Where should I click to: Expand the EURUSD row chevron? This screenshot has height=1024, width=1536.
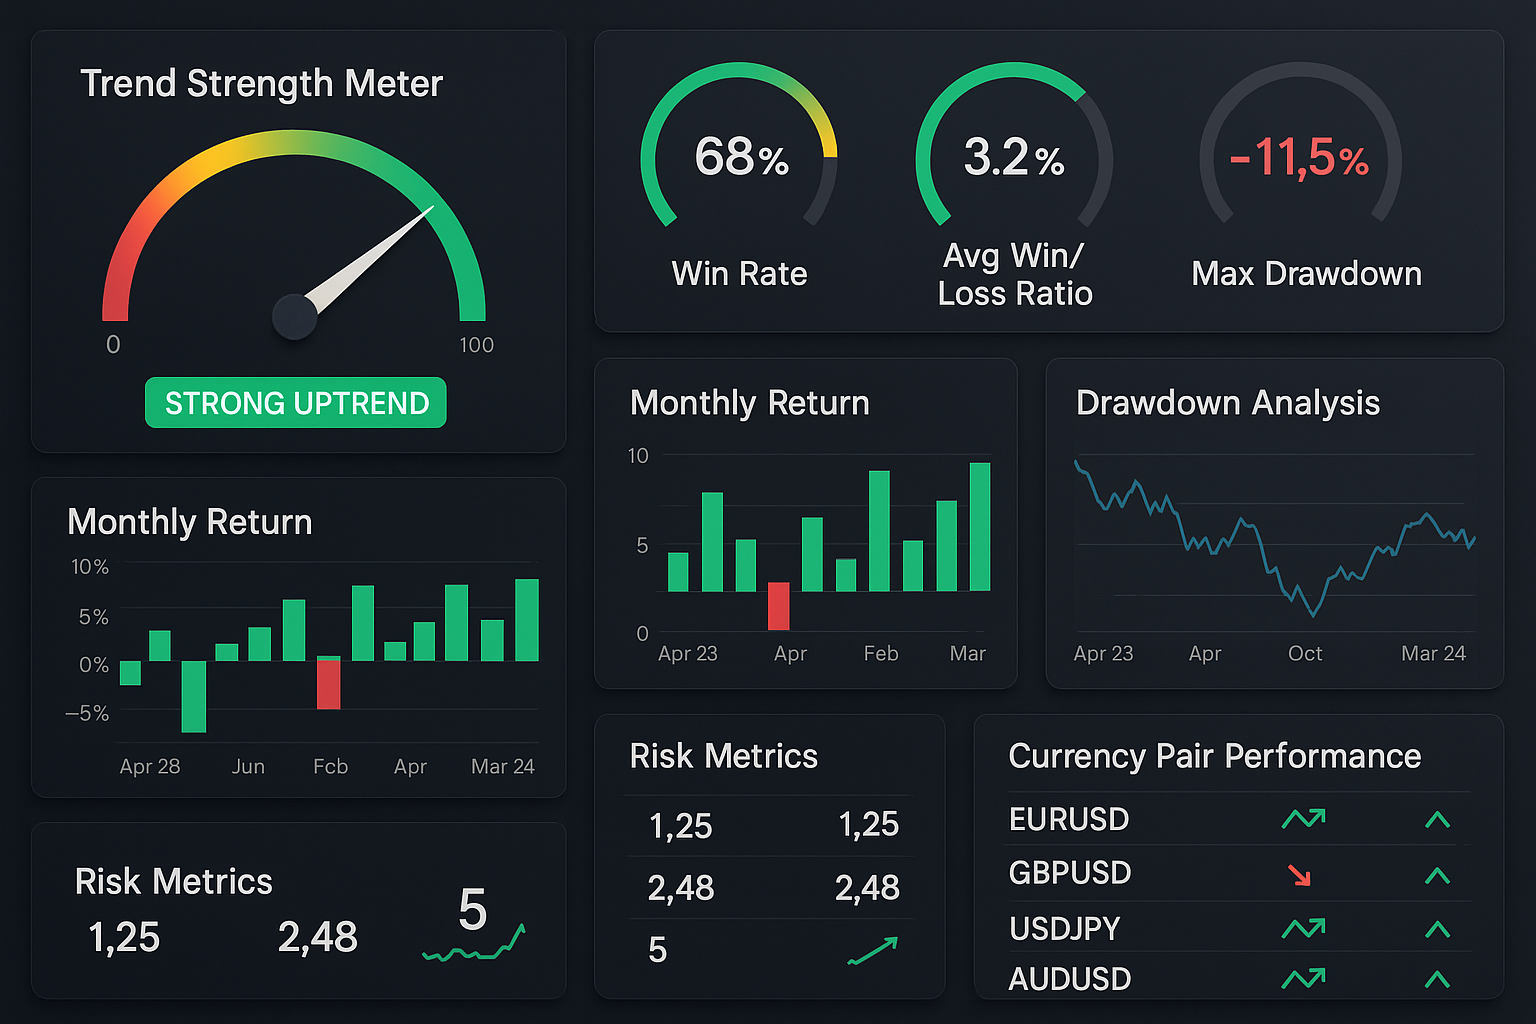(1437, 820)
